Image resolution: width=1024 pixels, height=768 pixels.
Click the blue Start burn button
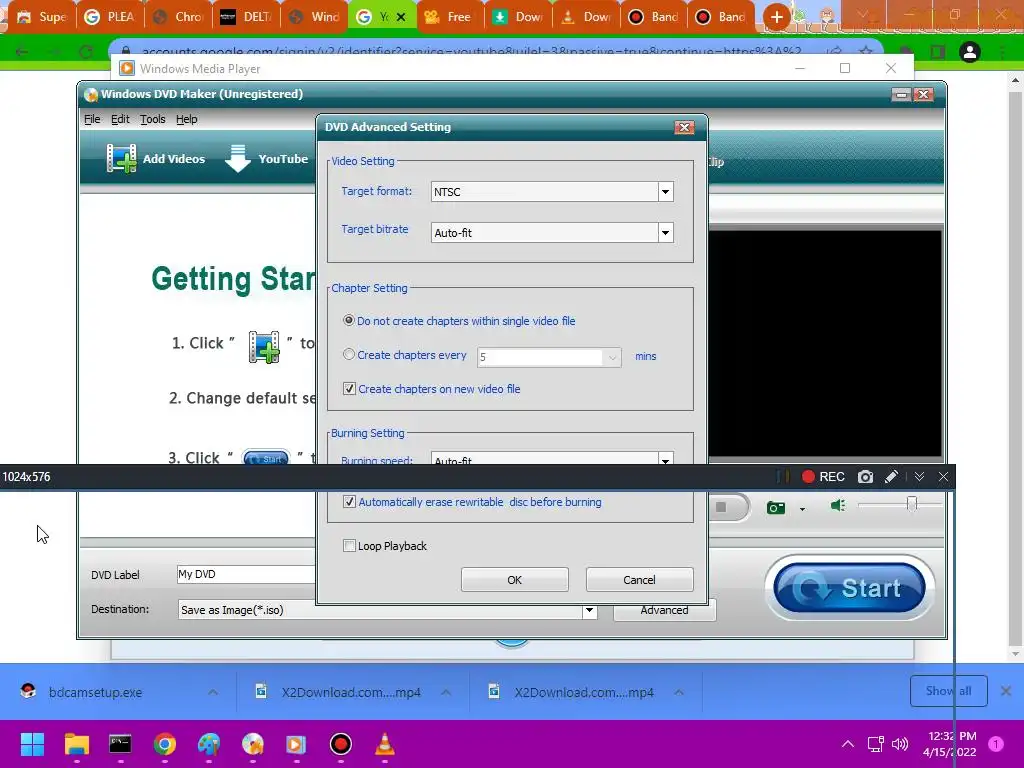click(x=849, y=588)
